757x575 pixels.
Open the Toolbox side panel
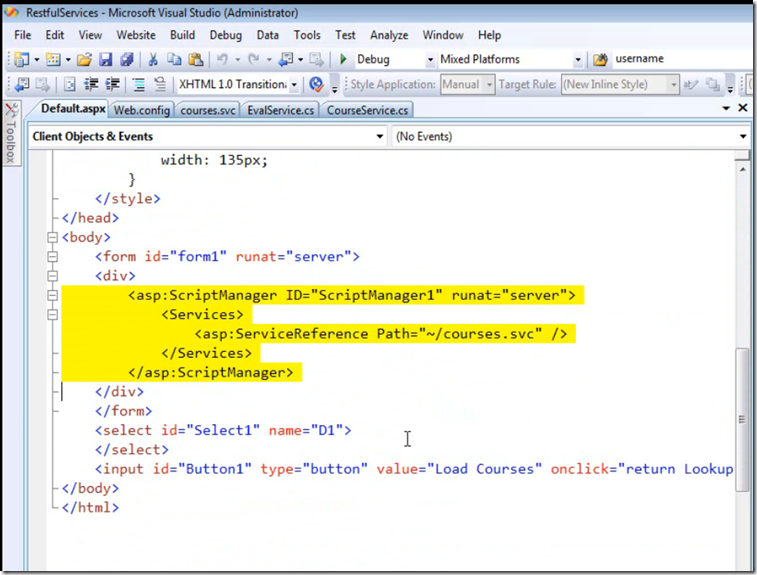tap(11, 133)
